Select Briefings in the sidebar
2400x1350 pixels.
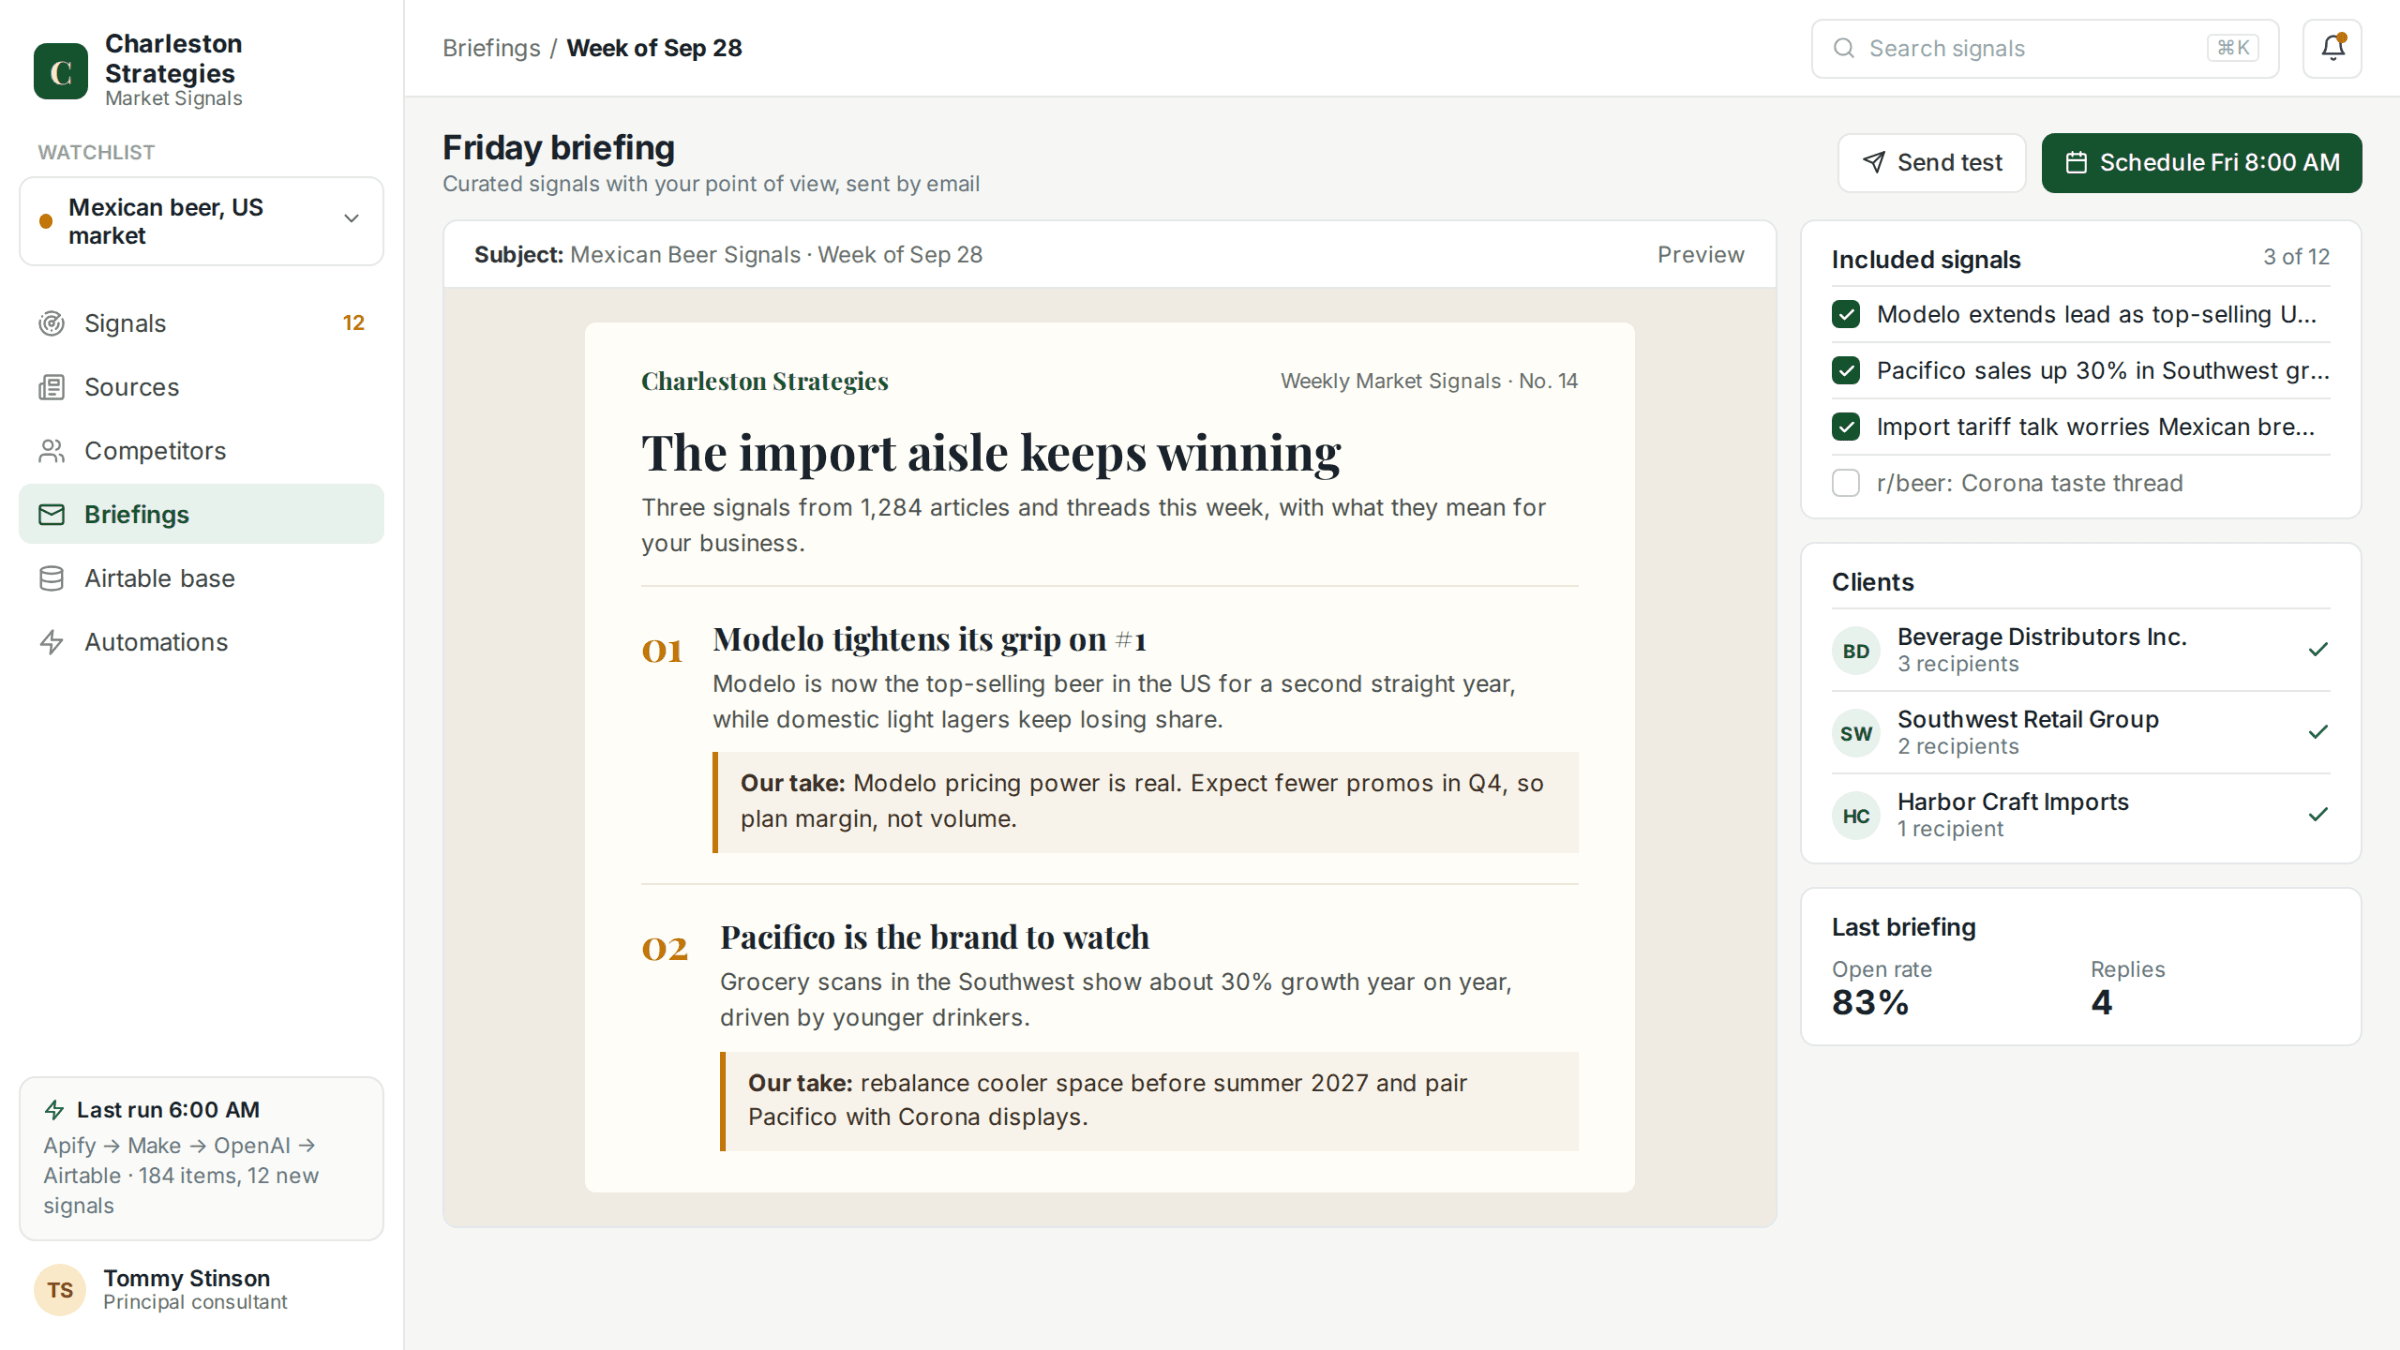201,514
